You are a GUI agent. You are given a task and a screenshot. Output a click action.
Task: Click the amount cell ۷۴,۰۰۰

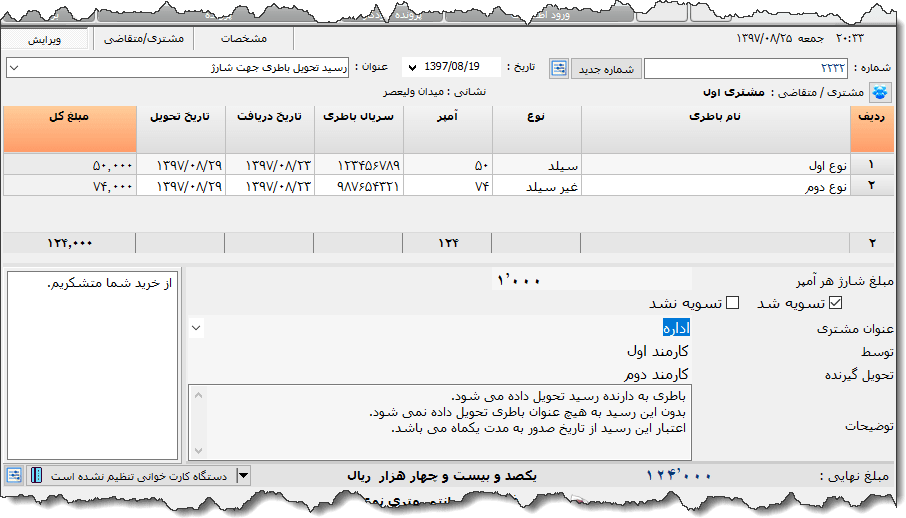pos(70,186)
